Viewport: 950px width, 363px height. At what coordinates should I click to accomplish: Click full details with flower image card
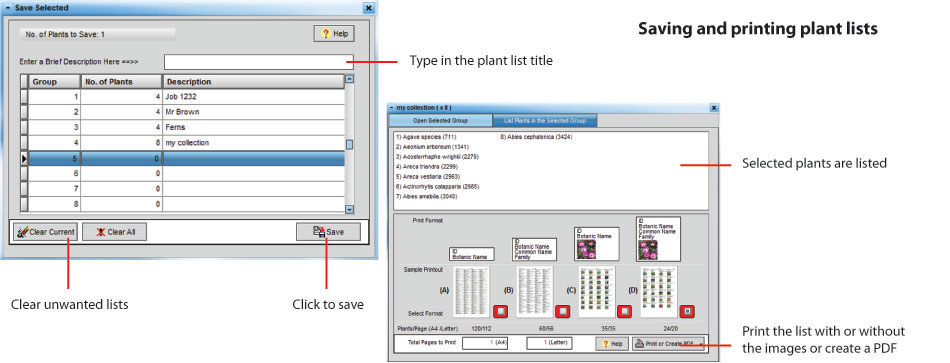click(x=659, y=239)
